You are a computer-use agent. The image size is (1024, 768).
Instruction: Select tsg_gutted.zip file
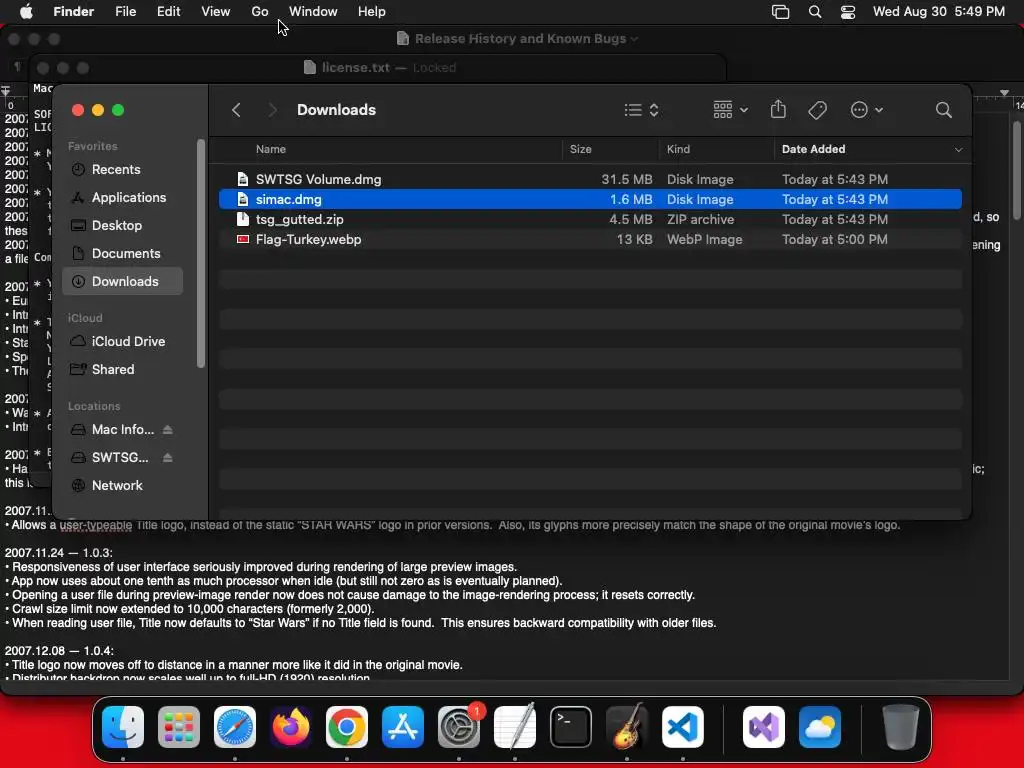click(590, 219)
